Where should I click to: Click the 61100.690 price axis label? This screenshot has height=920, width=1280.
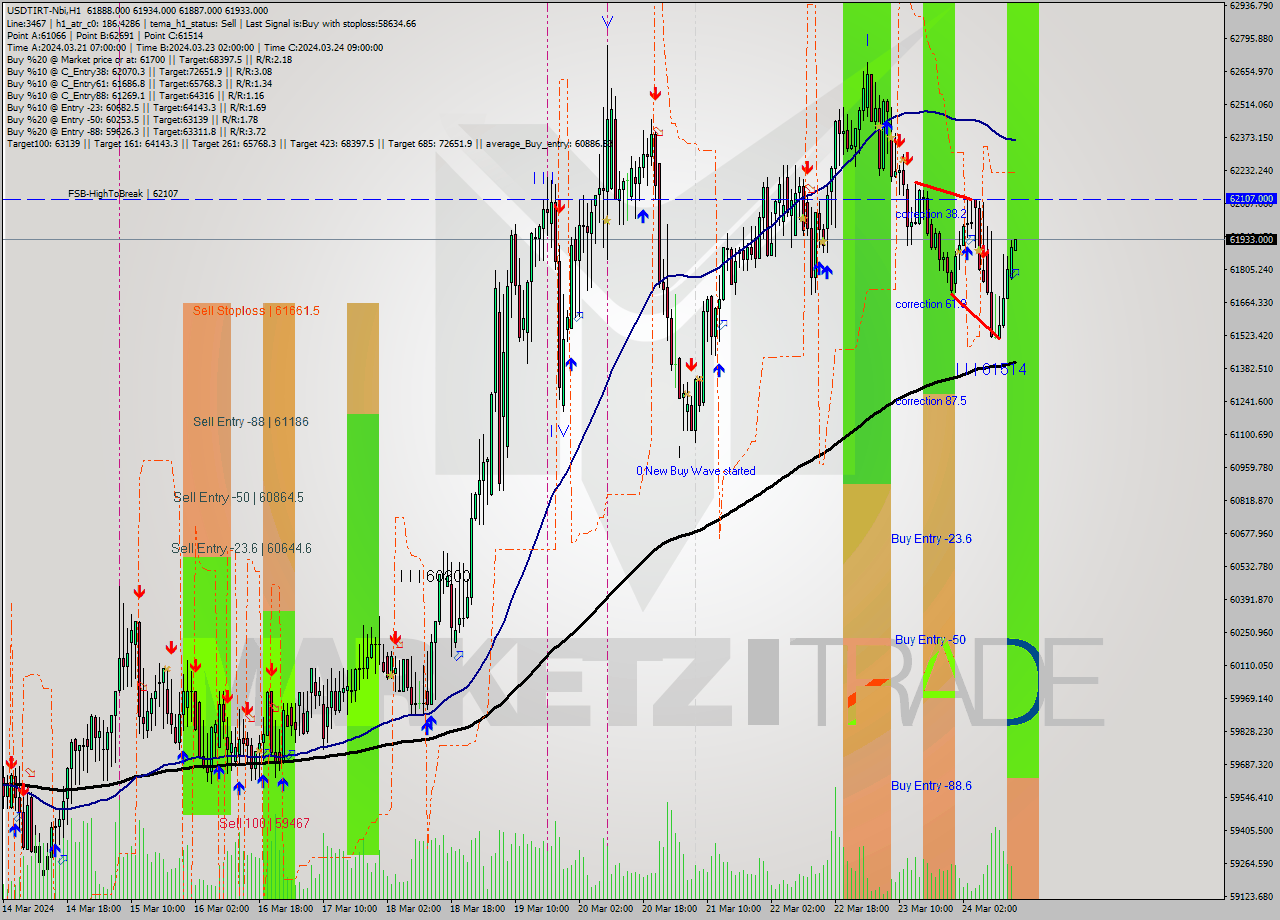coord(1250,434)
